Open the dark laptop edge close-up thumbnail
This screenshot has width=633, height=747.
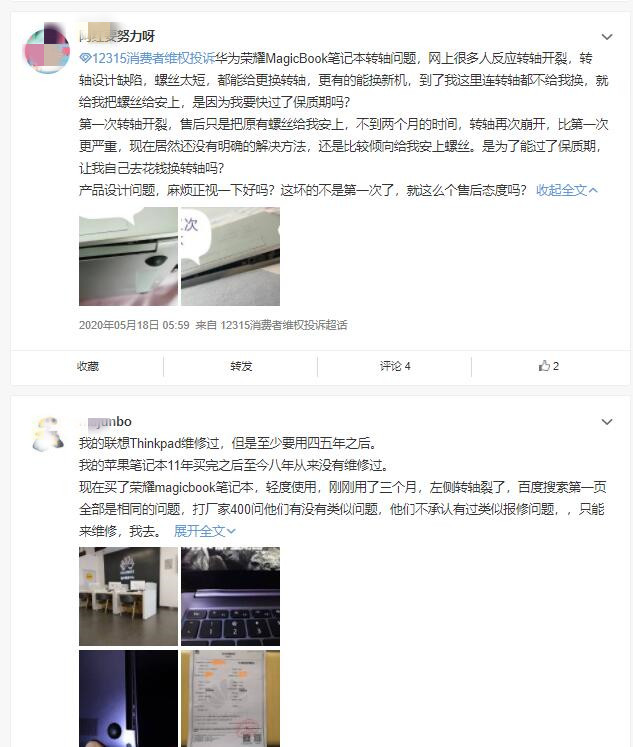[128, 698]
